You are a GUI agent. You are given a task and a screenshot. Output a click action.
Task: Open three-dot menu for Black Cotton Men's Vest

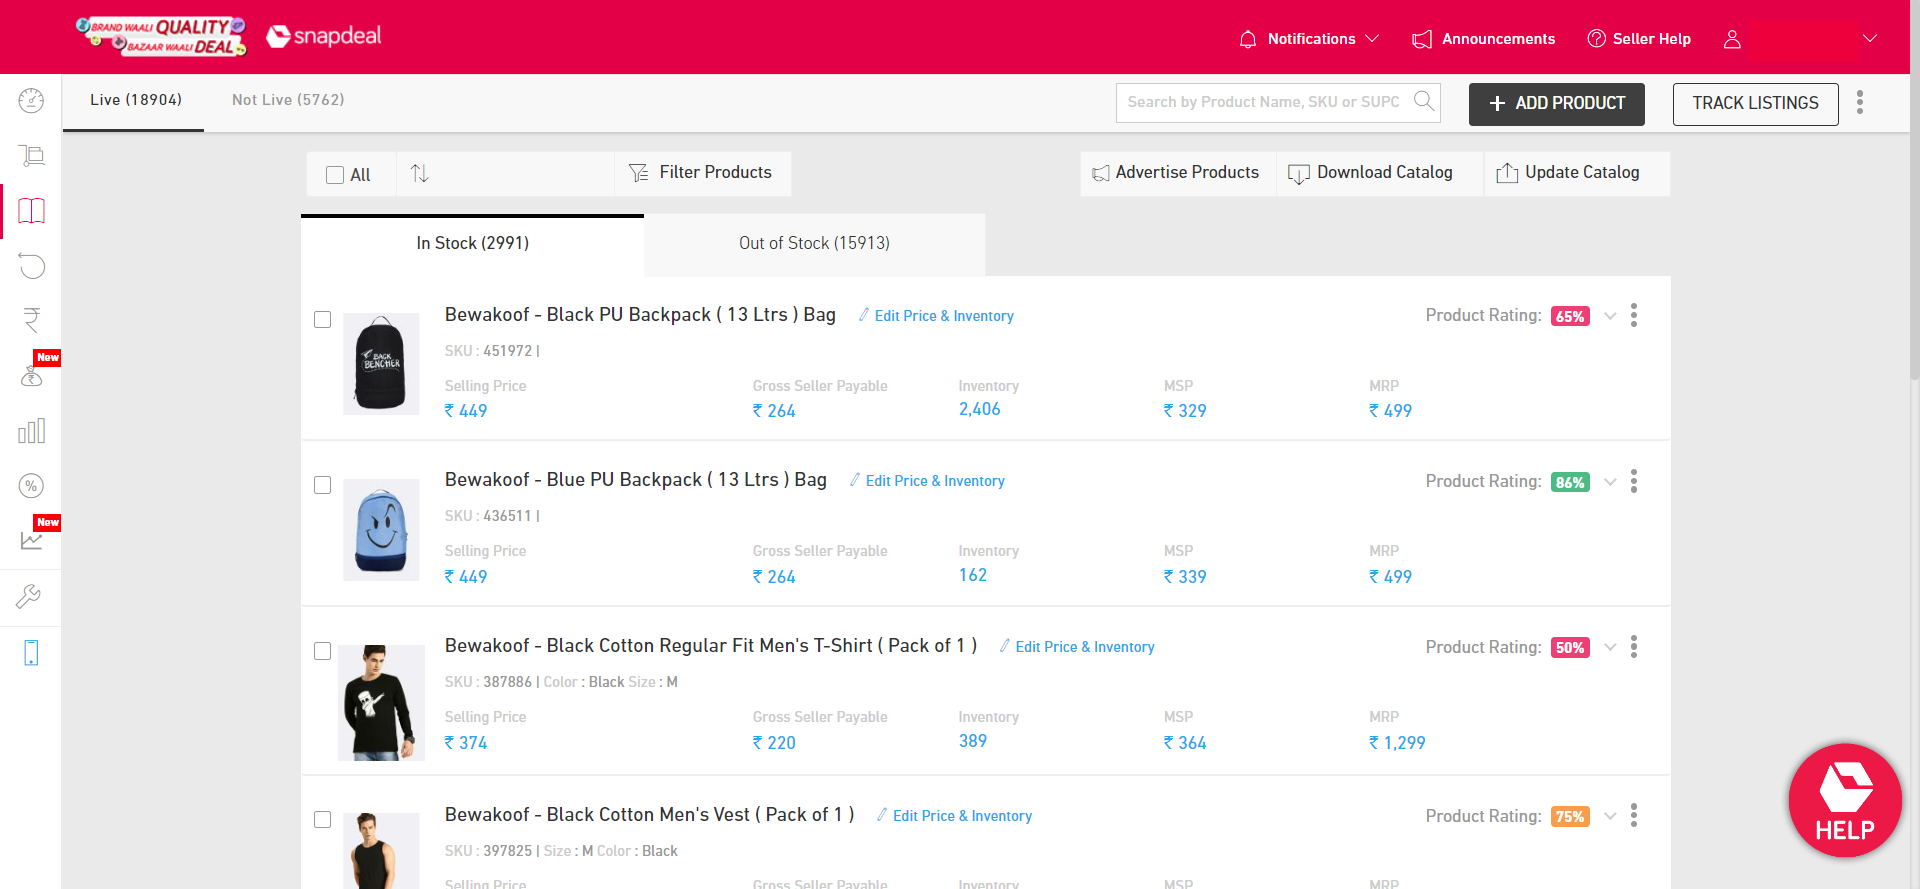click(1634, 816)
